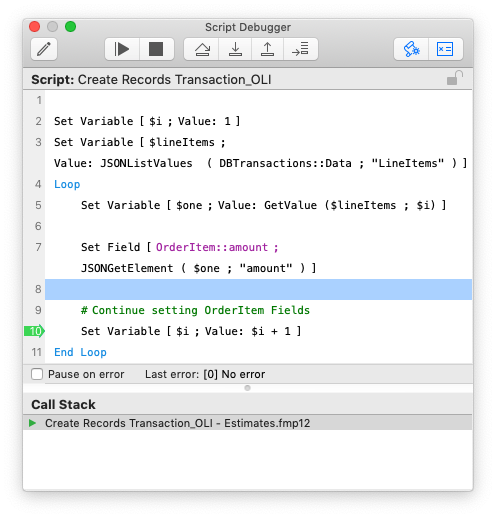Select the Continue setting OrderItem Fields comment

pyautogui.click(x=195, y=310)
